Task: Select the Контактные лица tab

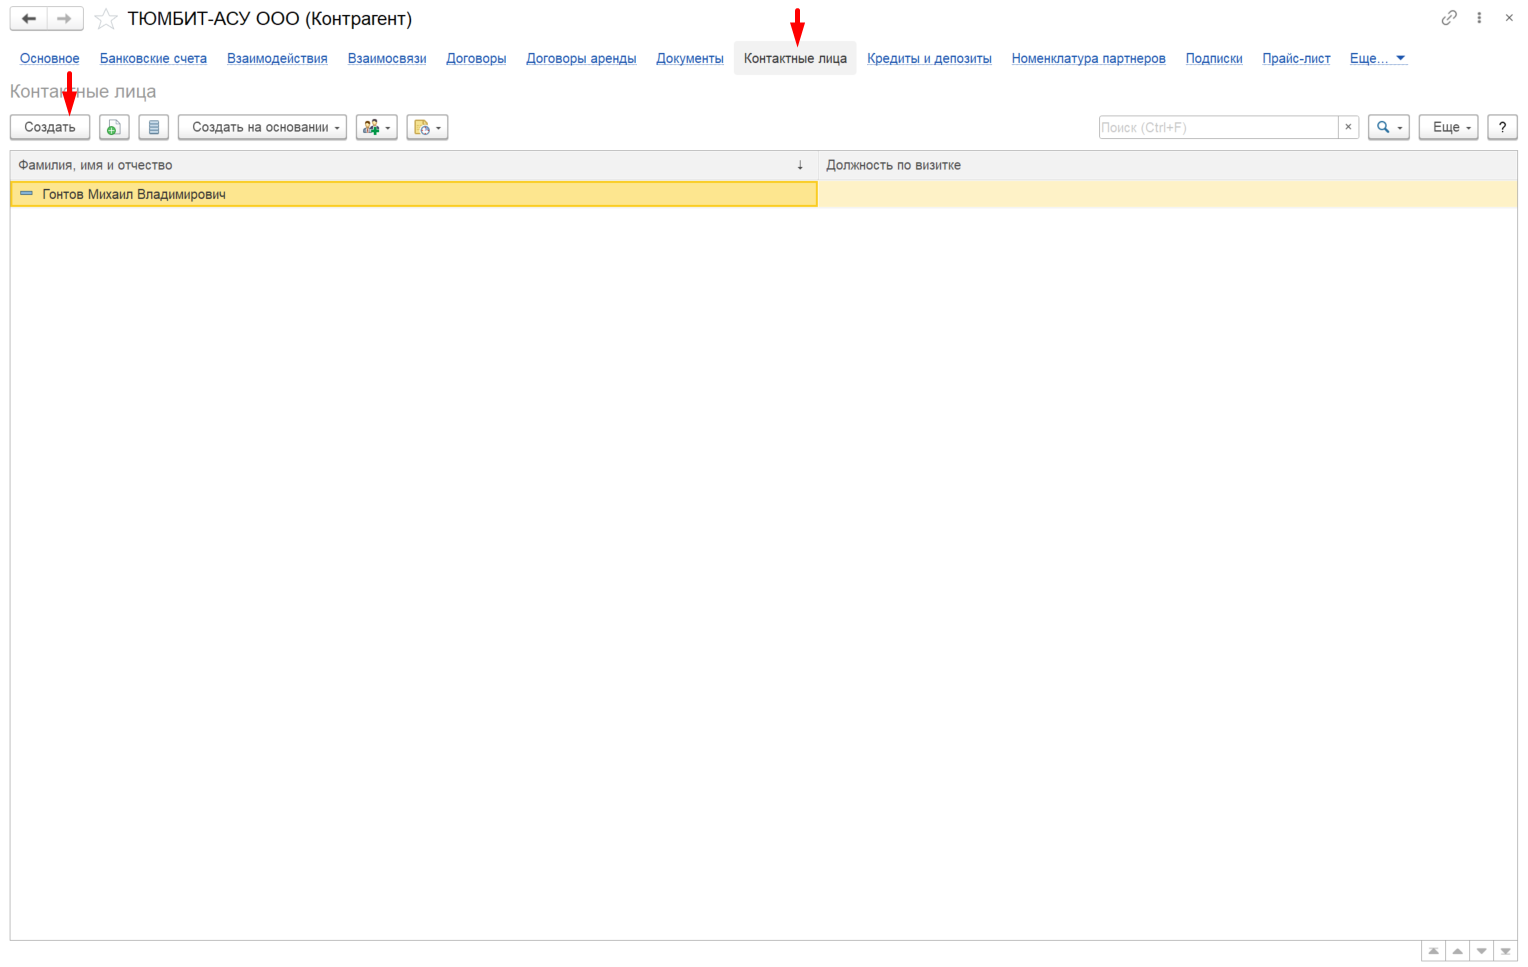Action: coord(795,58)
